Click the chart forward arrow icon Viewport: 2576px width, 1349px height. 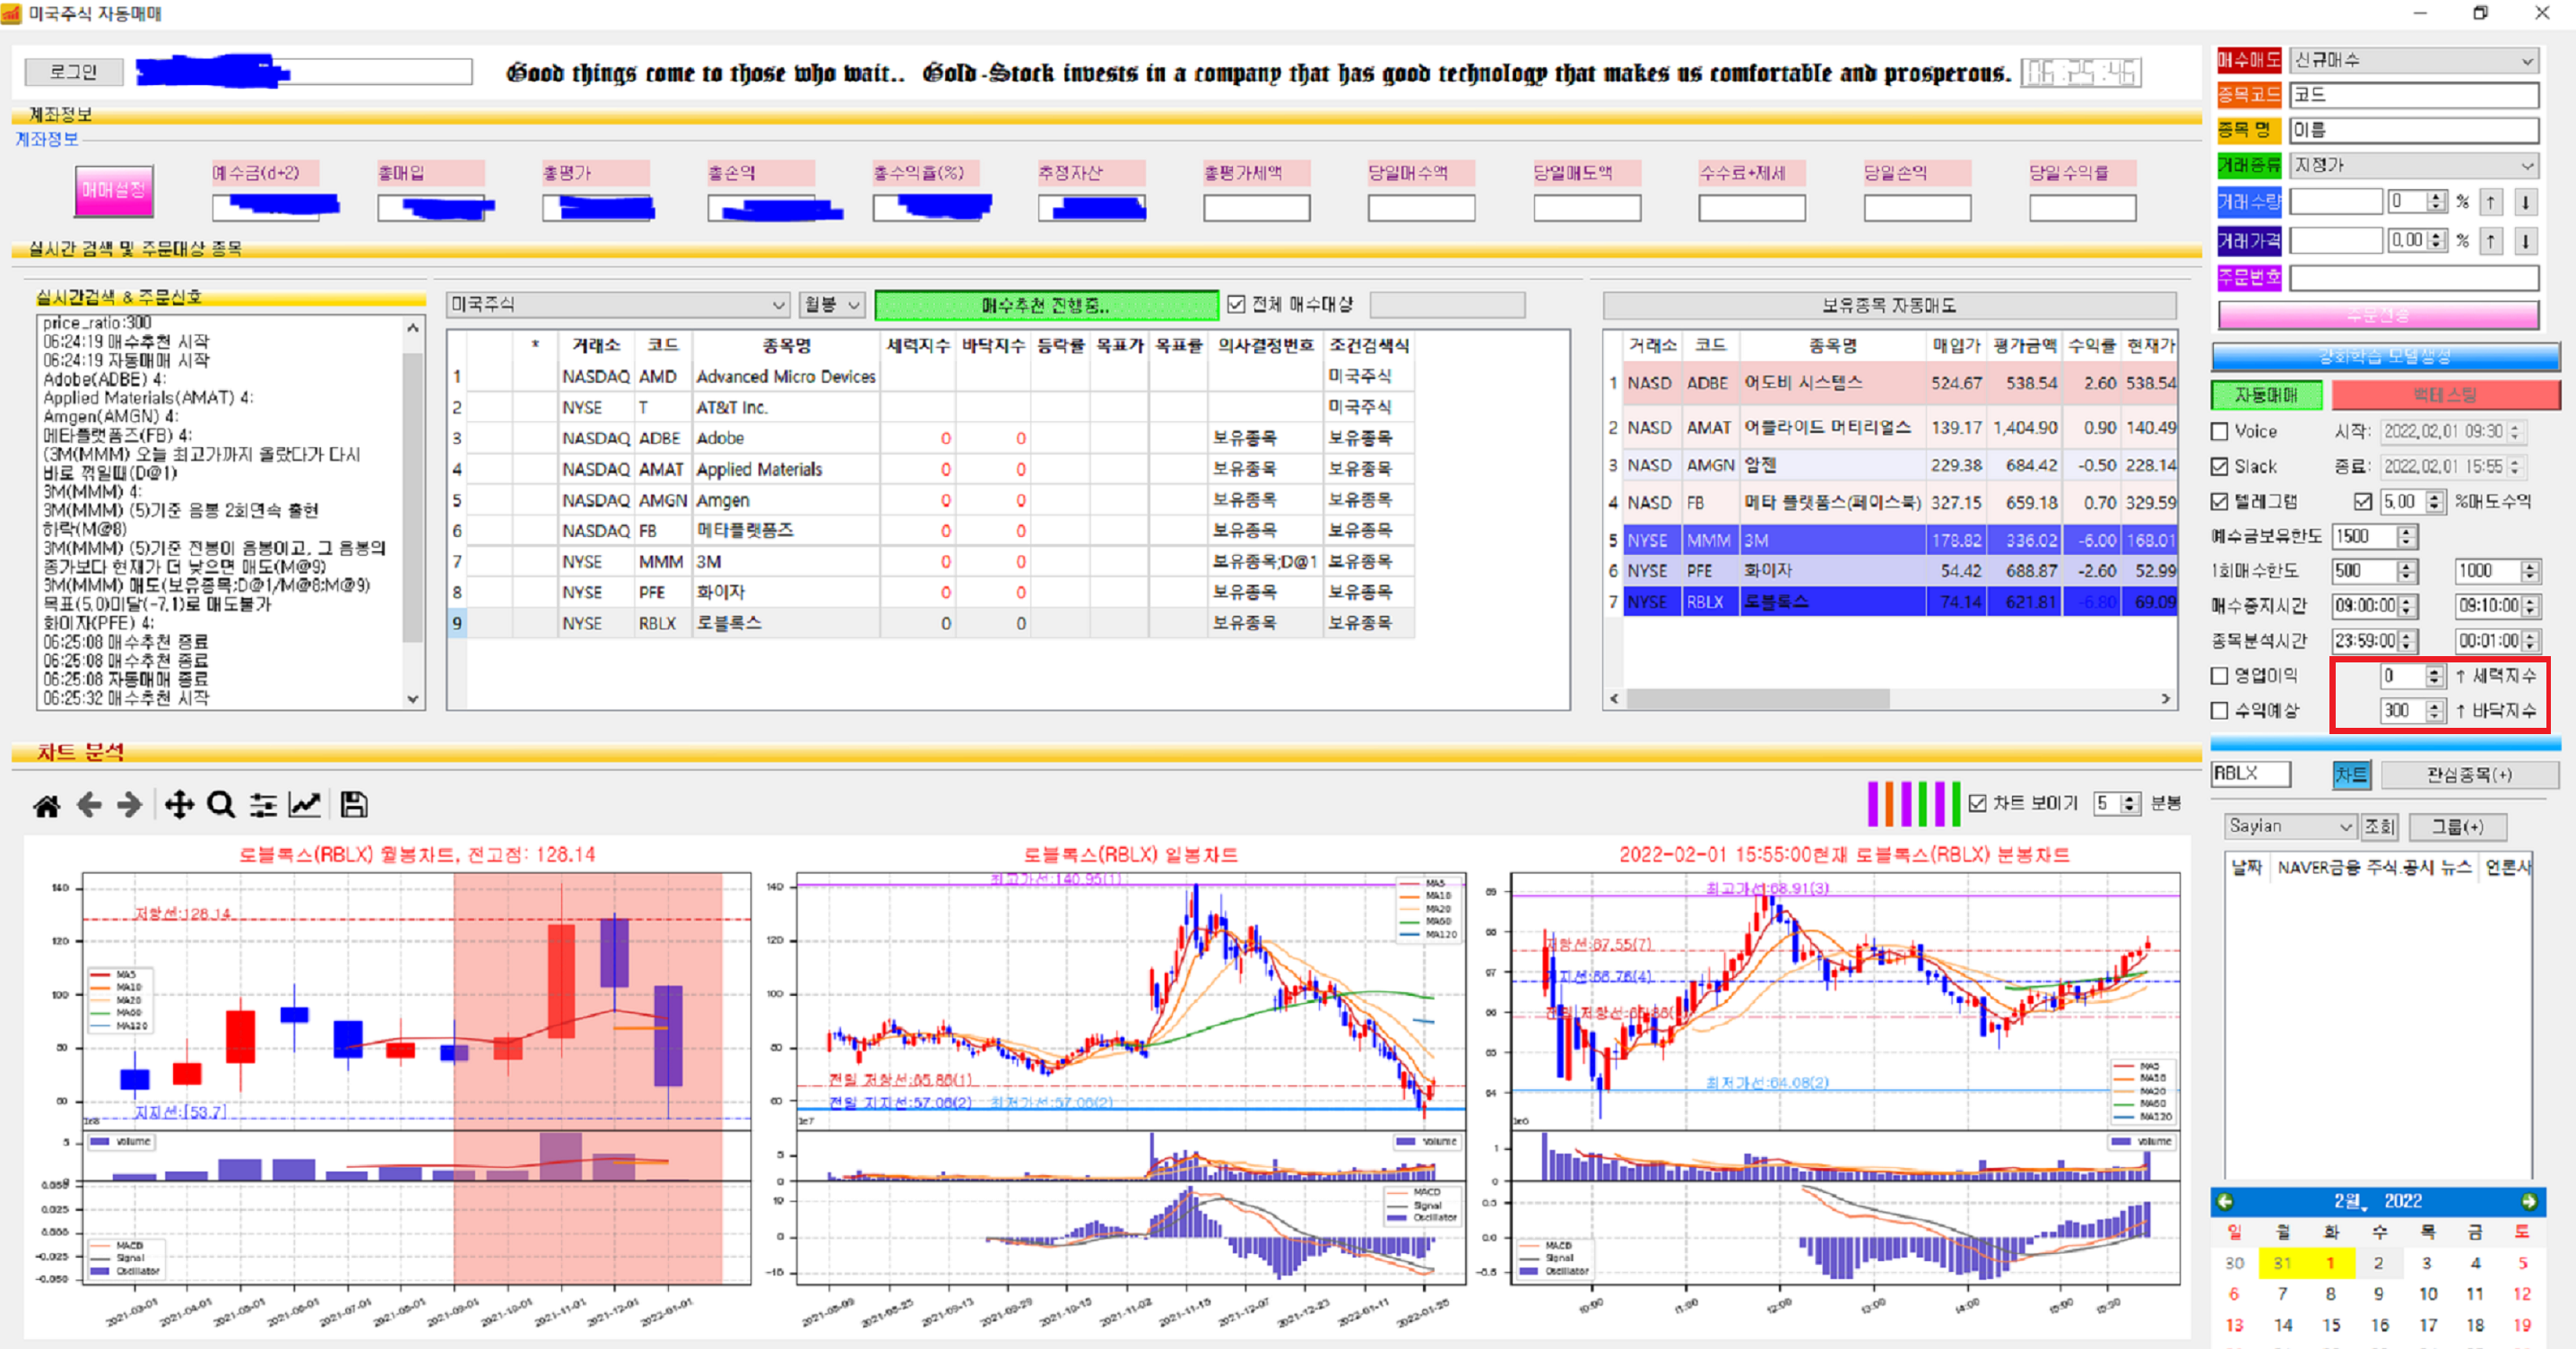click(130, 805)
